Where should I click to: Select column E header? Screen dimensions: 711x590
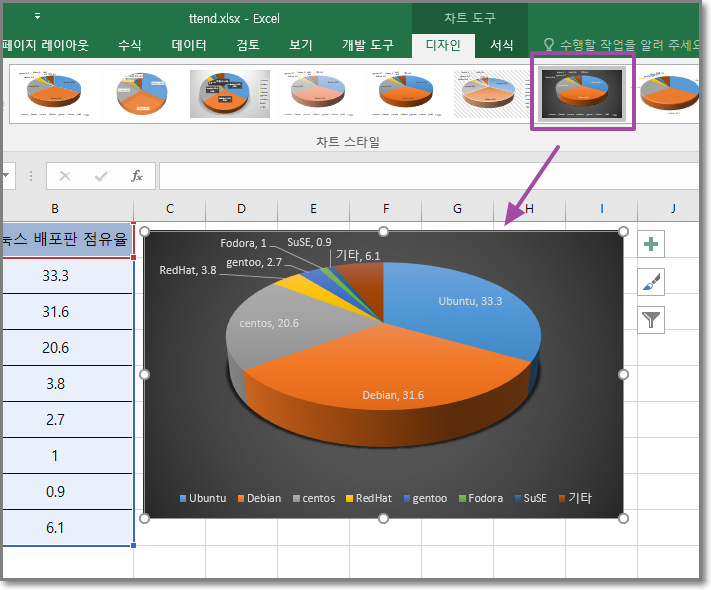[313, 209]
